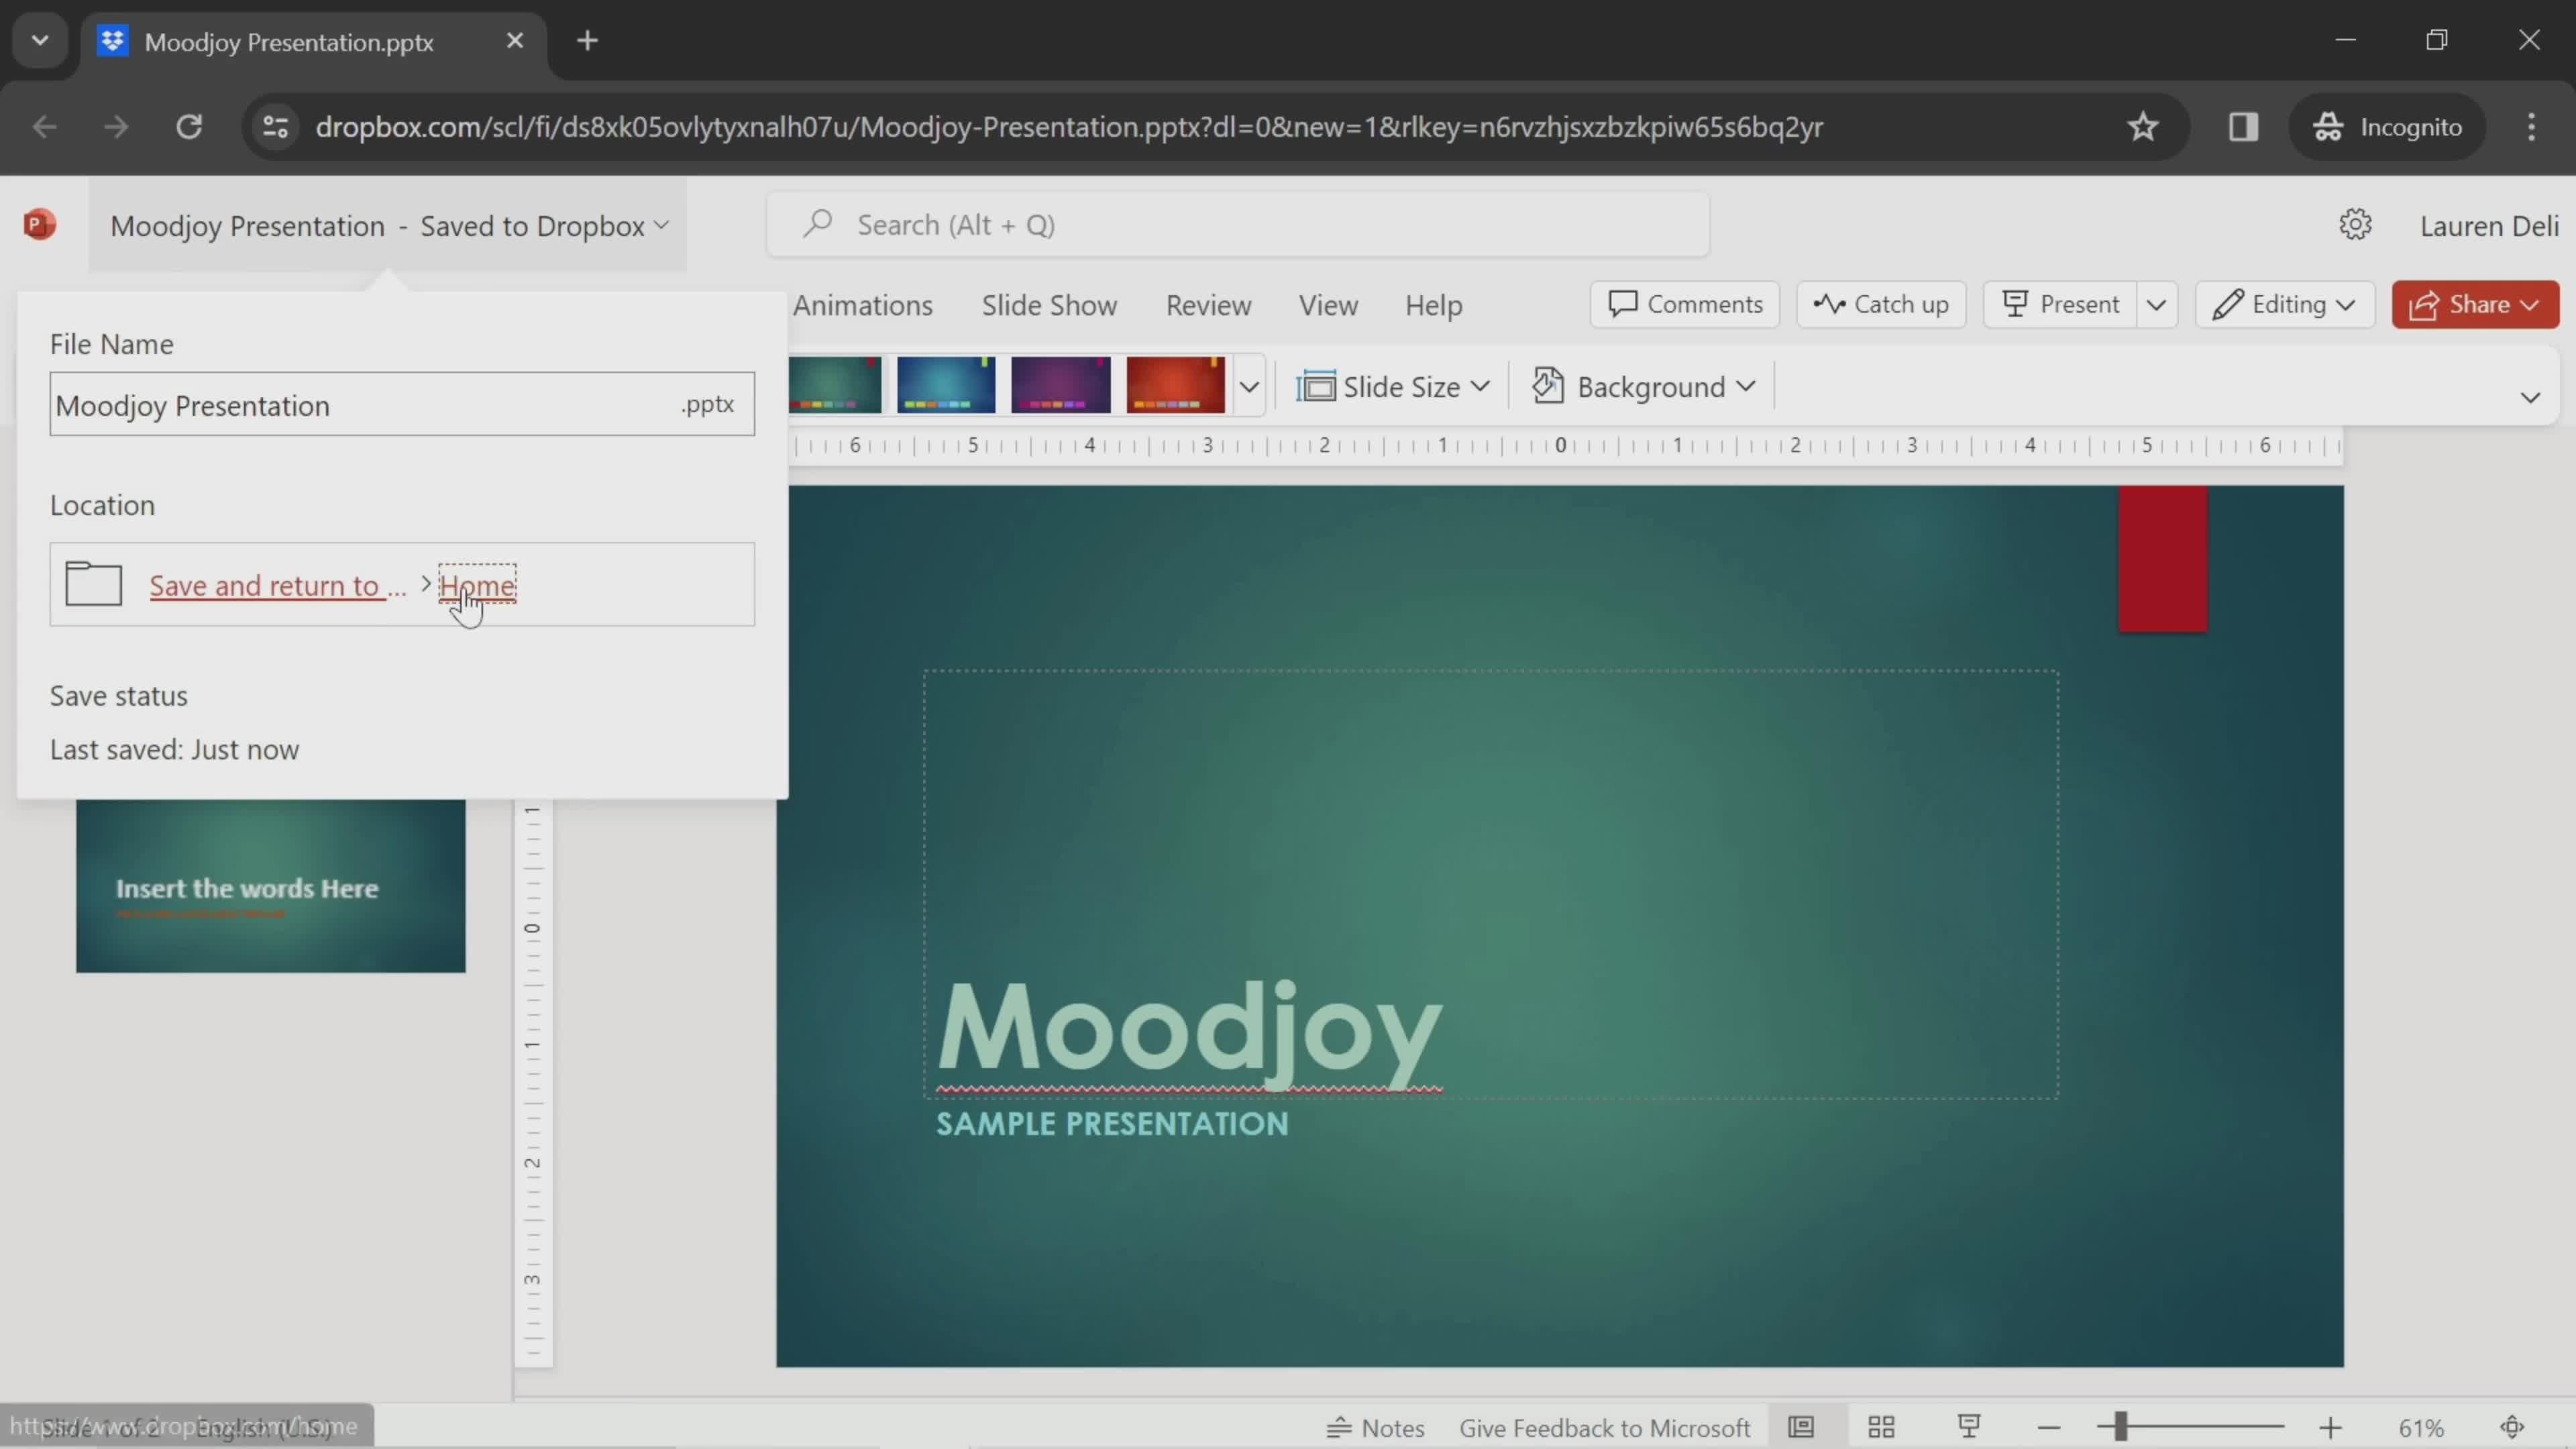
Task: Click the folder icon in Location
Action: click(93, 584)
